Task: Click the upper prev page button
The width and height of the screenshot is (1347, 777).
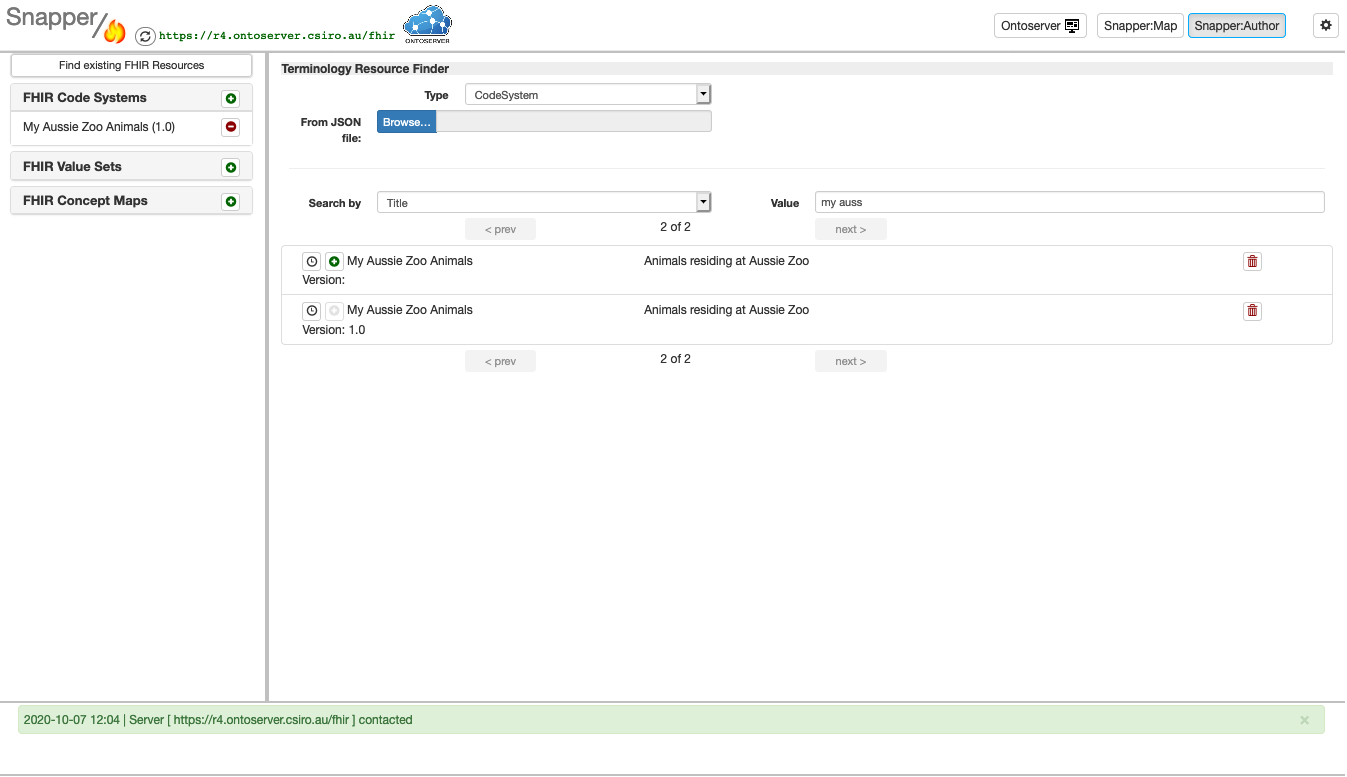Action: point(500,229)
